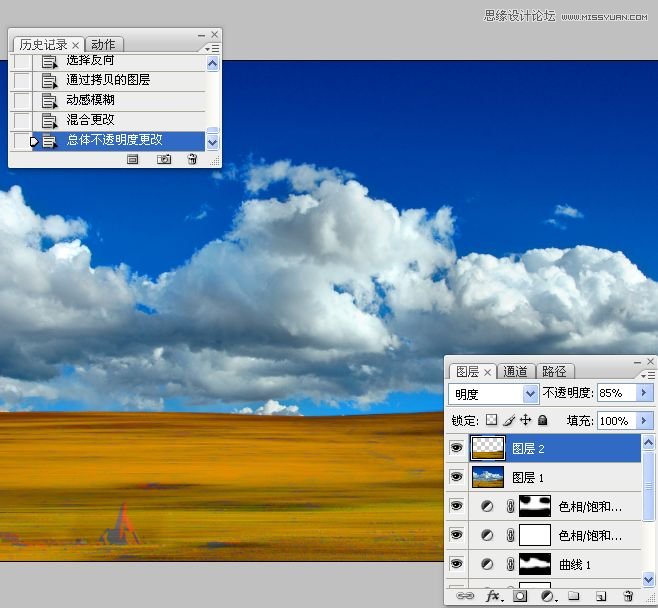Click mask link icon of second 色相/饱和 layer
The image size is (658, 608).
tap(510, 535)
